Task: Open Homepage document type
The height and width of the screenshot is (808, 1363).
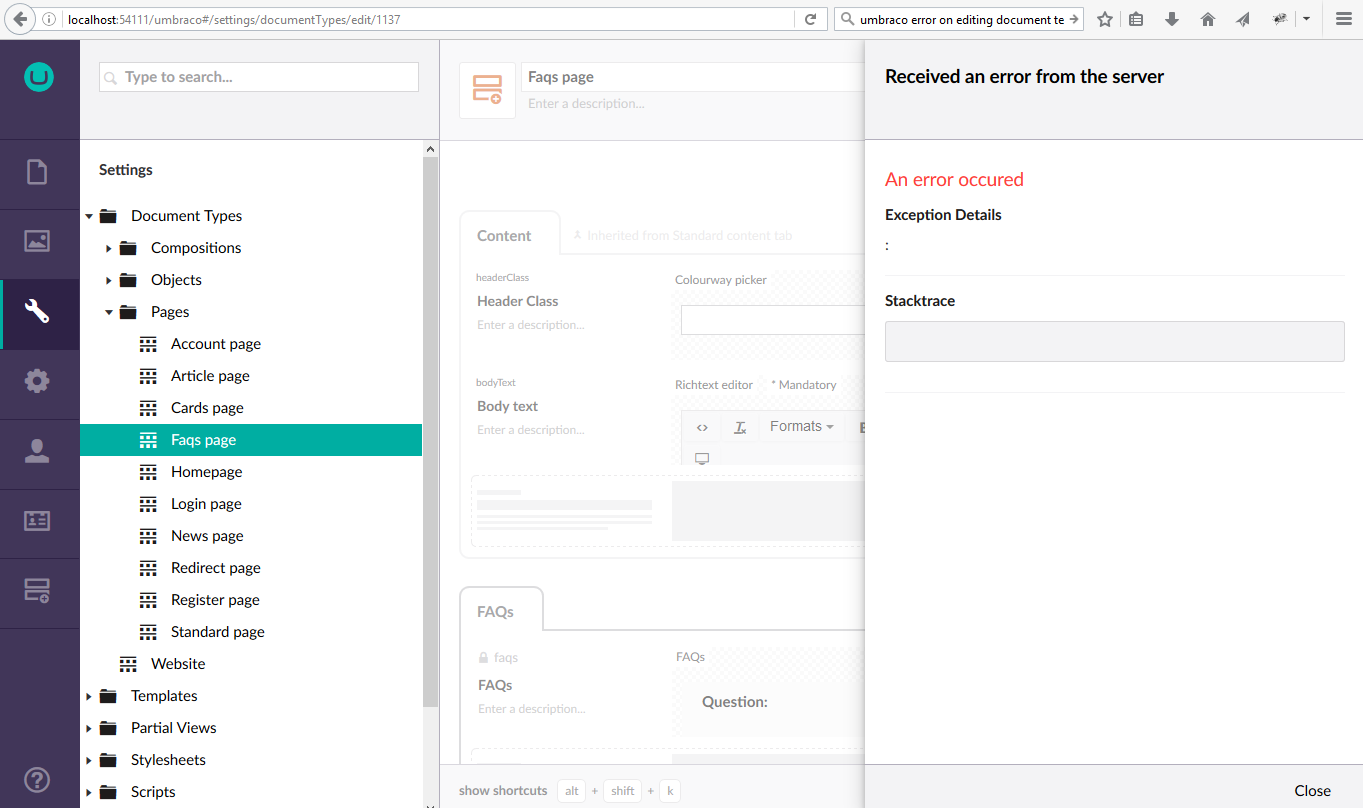Action: (206, 472)
